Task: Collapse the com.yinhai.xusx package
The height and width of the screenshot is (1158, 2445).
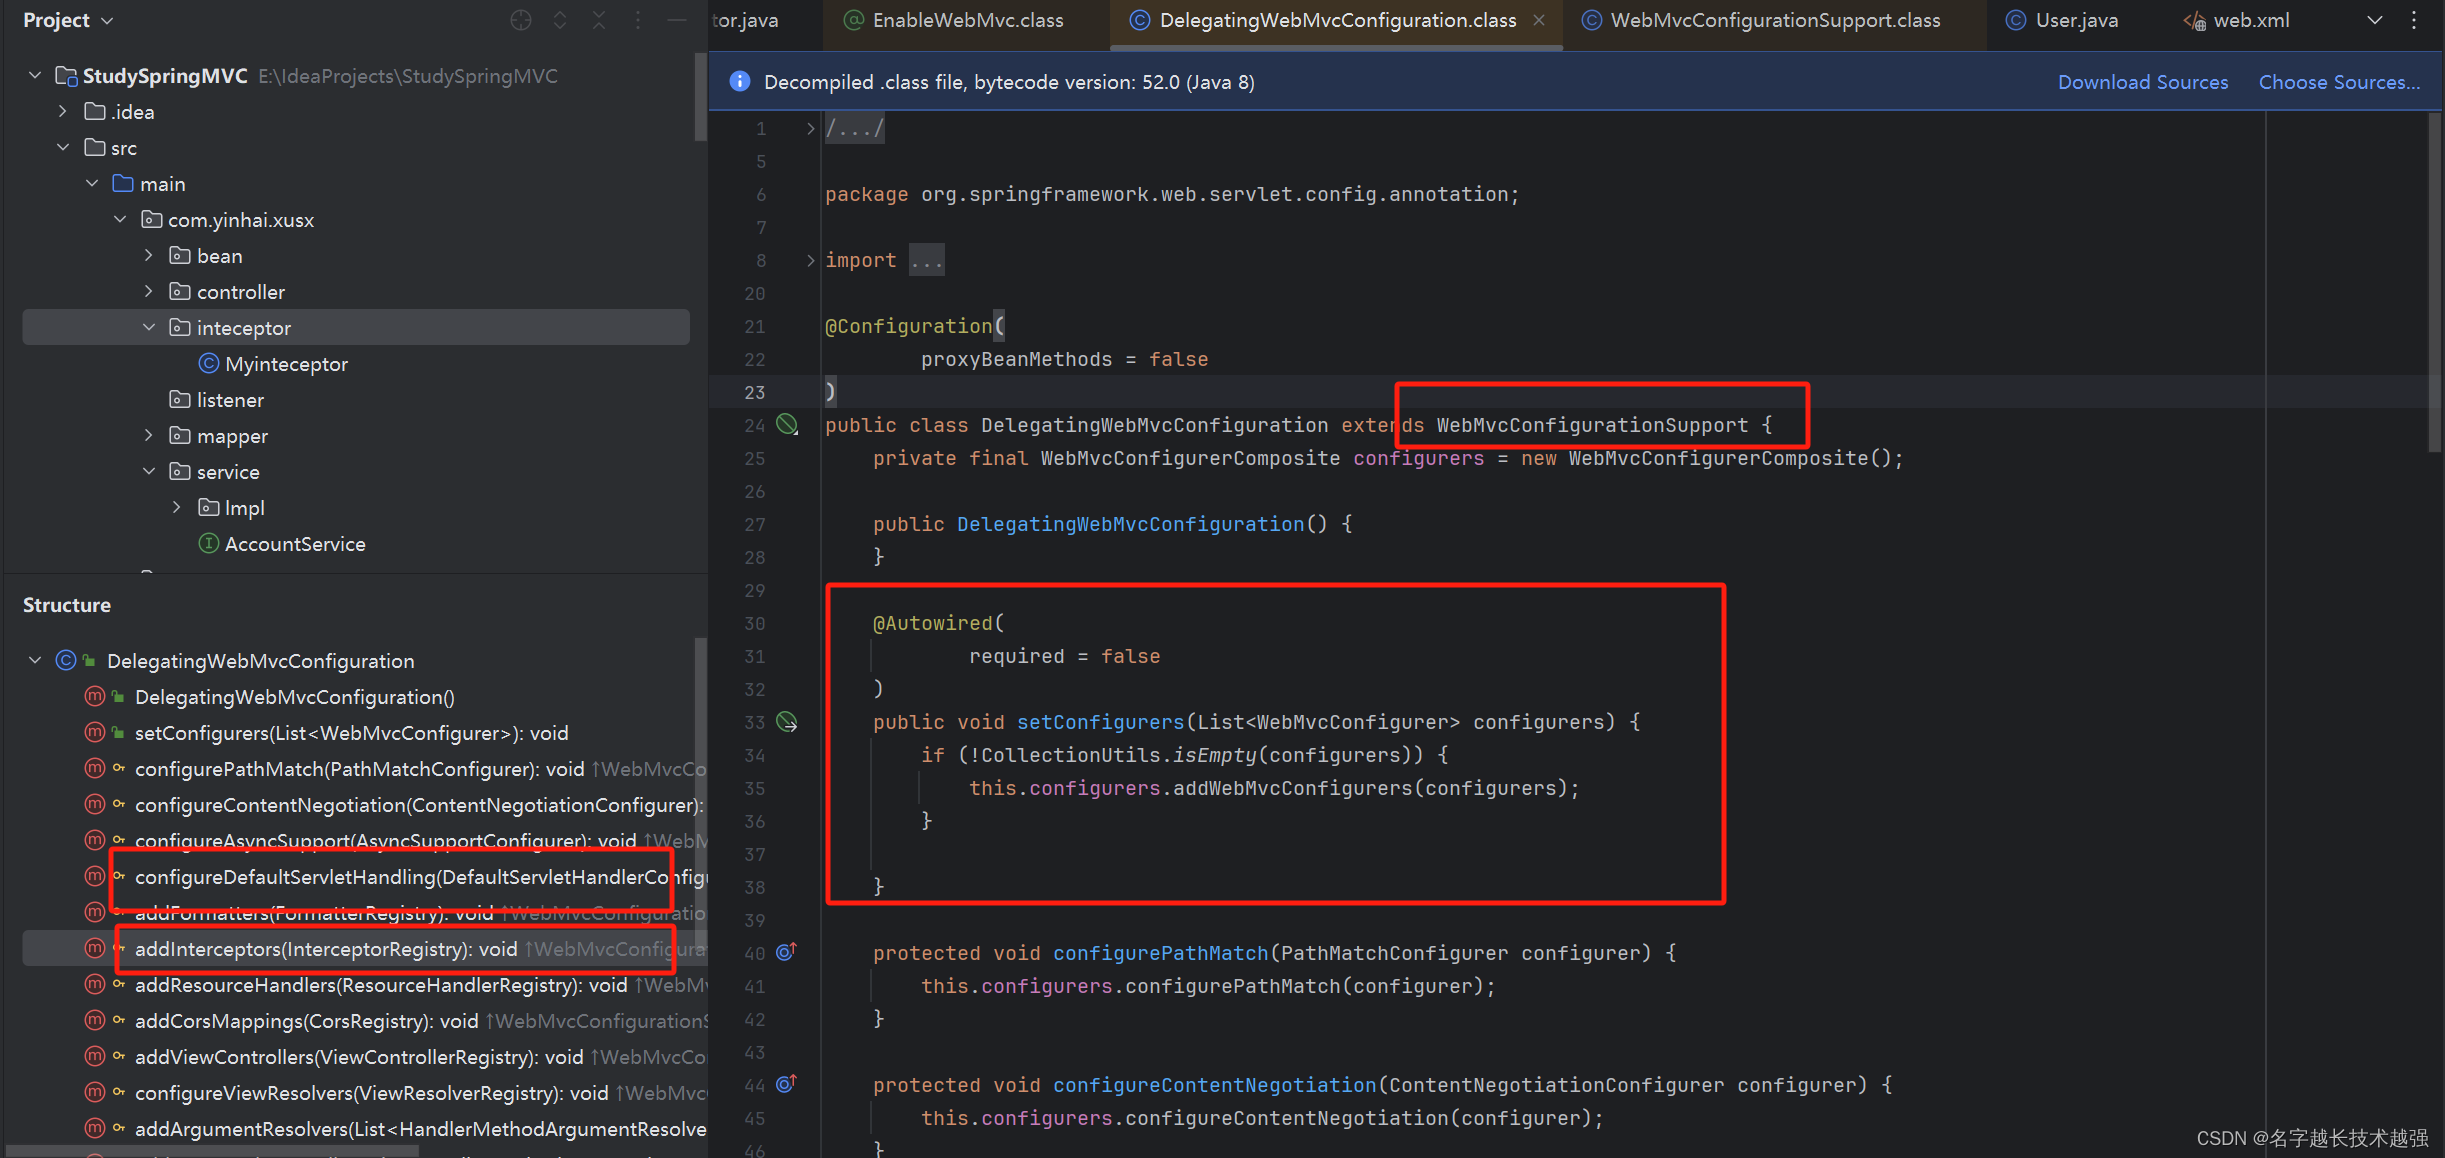Action: (x=120, y=219)
